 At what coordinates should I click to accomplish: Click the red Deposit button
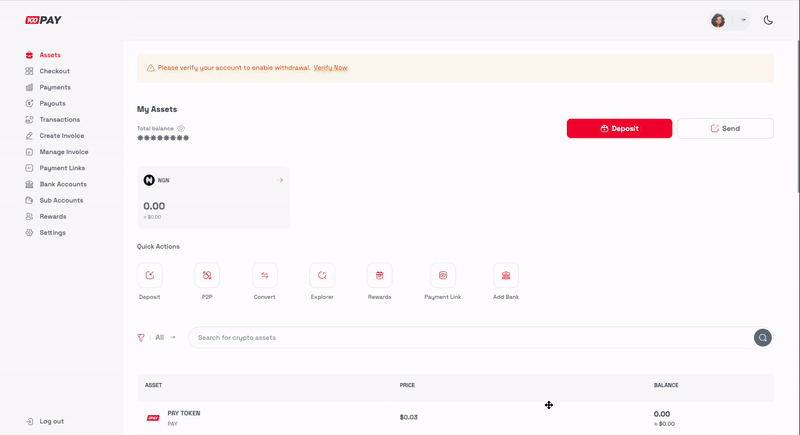(619, 129)
